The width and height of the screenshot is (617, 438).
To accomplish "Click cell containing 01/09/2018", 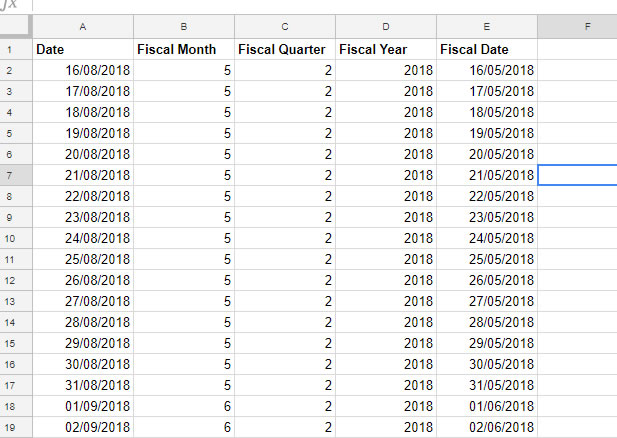I will pos(83,406).
